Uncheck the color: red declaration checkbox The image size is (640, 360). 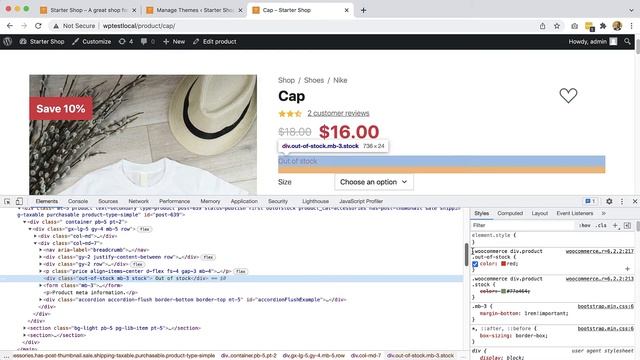[475, 264]
